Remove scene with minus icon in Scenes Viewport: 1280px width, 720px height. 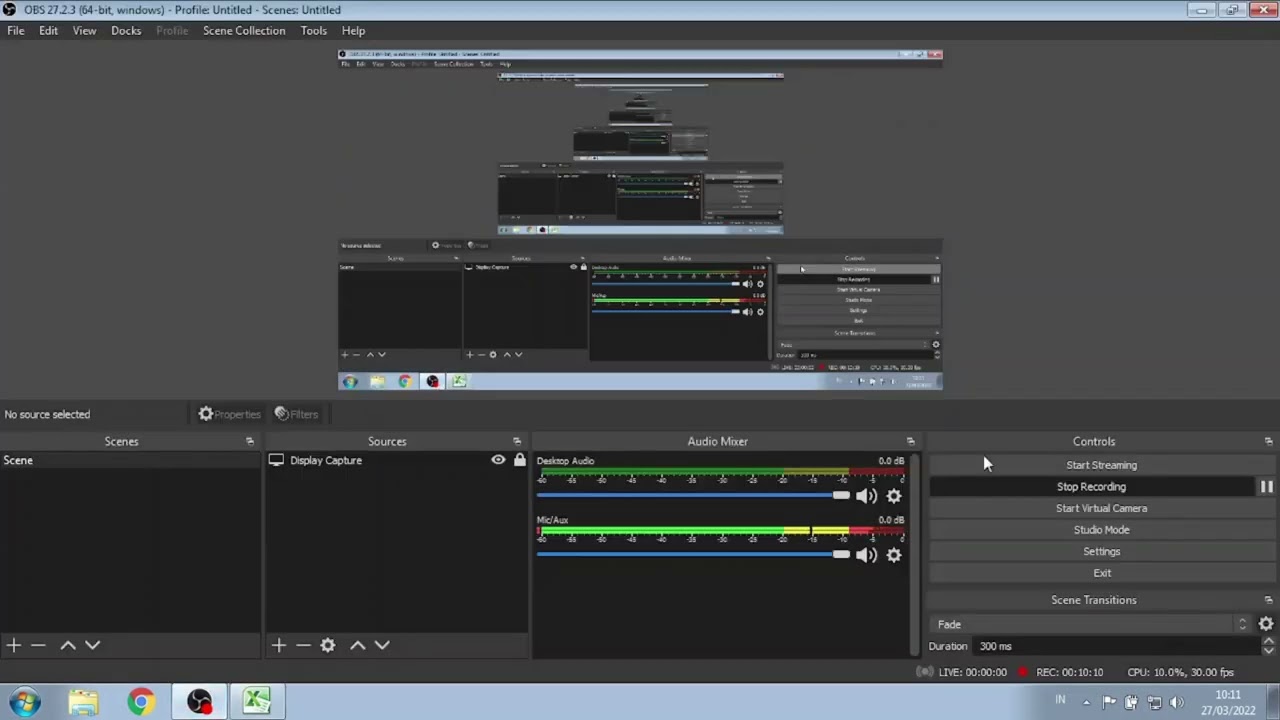(38, 645)
